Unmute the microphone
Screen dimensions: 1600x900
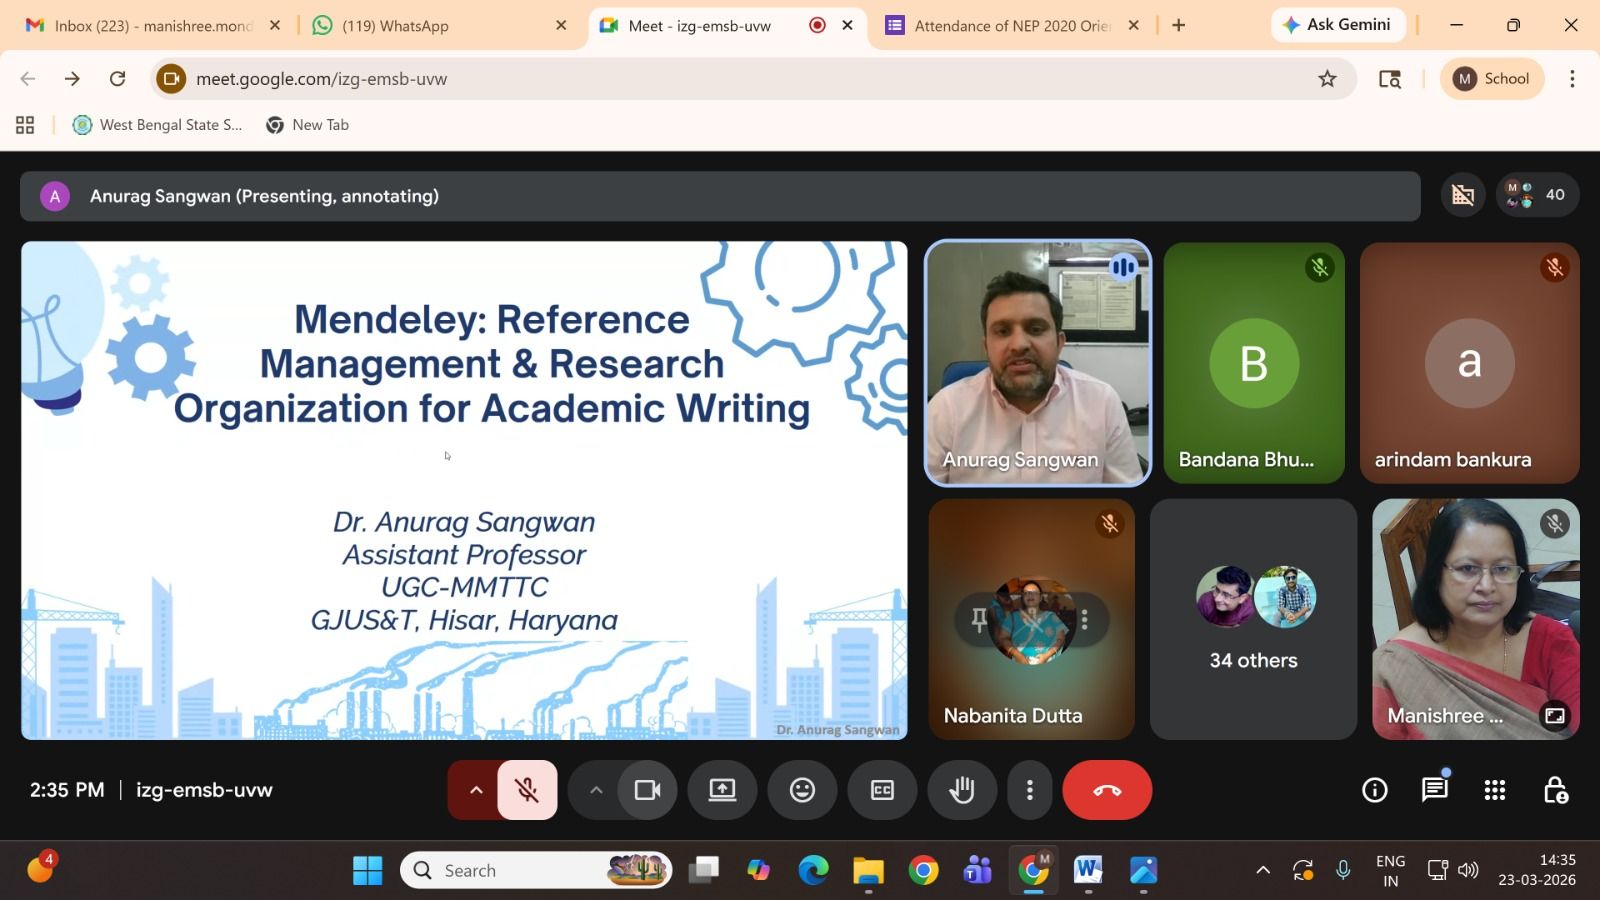[x=527, y=790]
